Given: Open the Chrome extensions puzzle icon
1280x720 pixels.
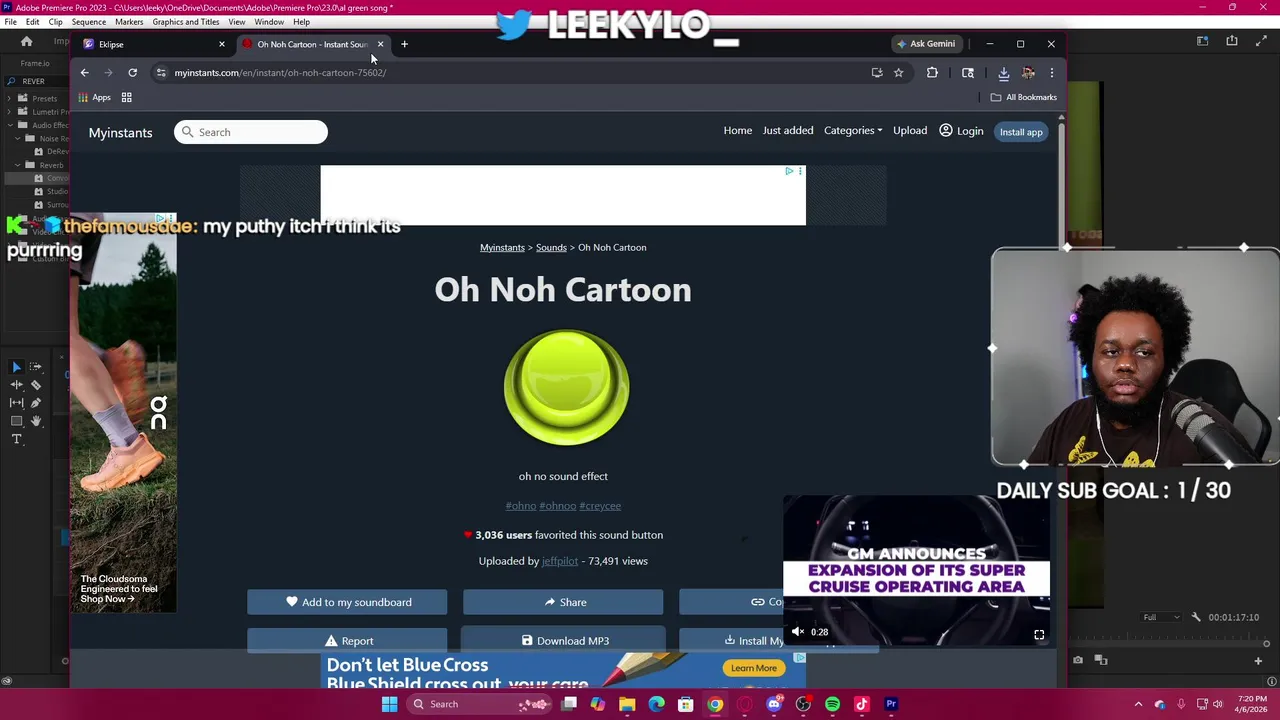Looking at the screenshot, I should point(932,72).
